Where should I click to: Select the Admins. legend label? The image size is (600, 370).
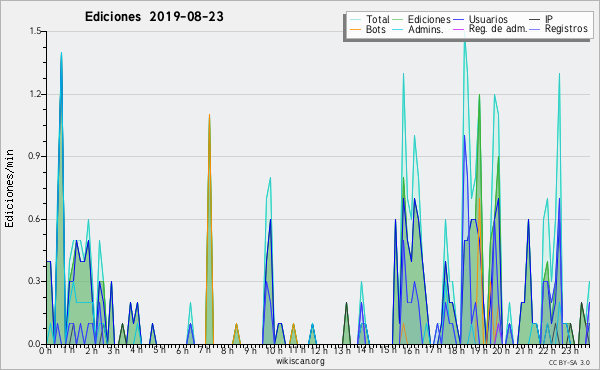click(x=426, y=29)
